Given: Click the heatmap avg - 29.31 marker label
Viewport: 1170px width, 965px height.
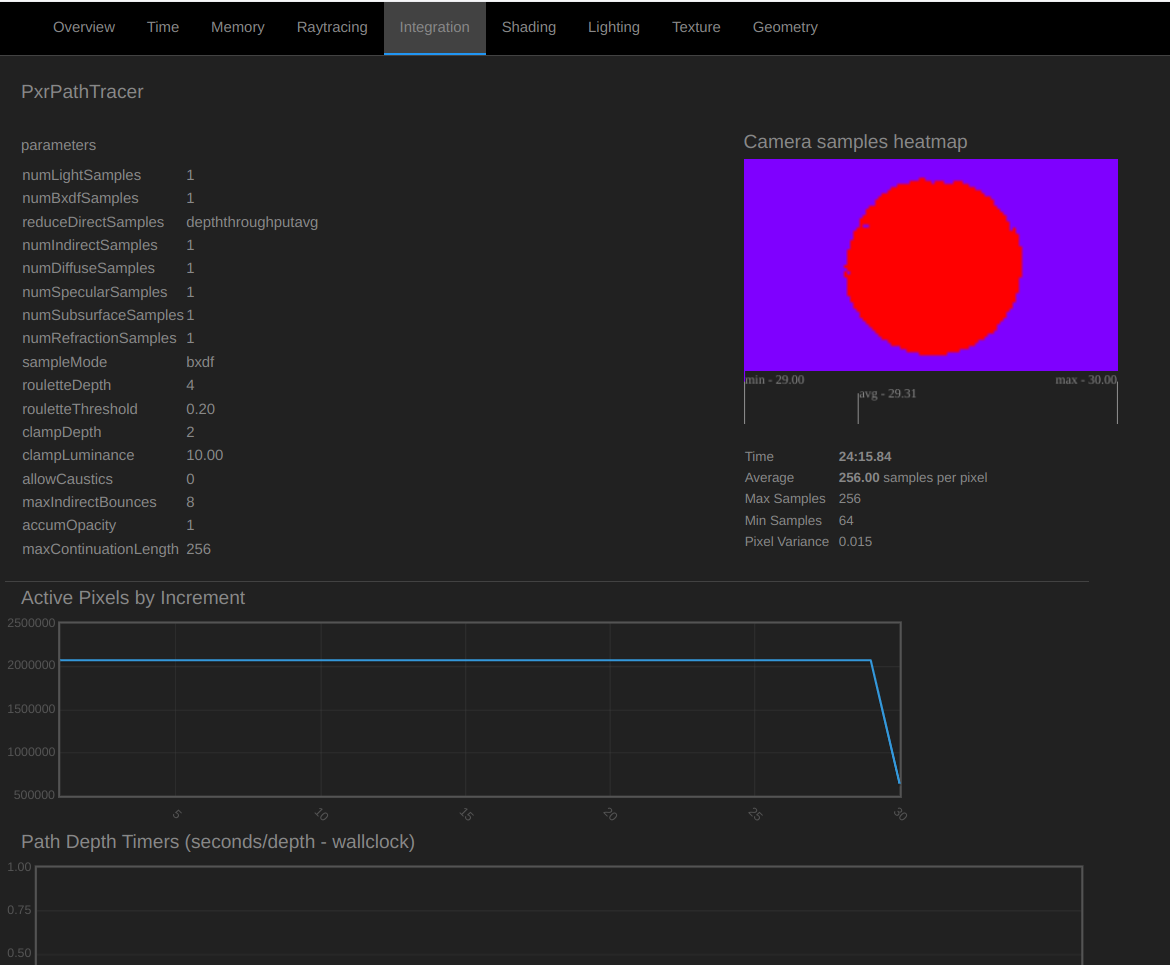Looking at the screenshot, I should pos(887,394).
